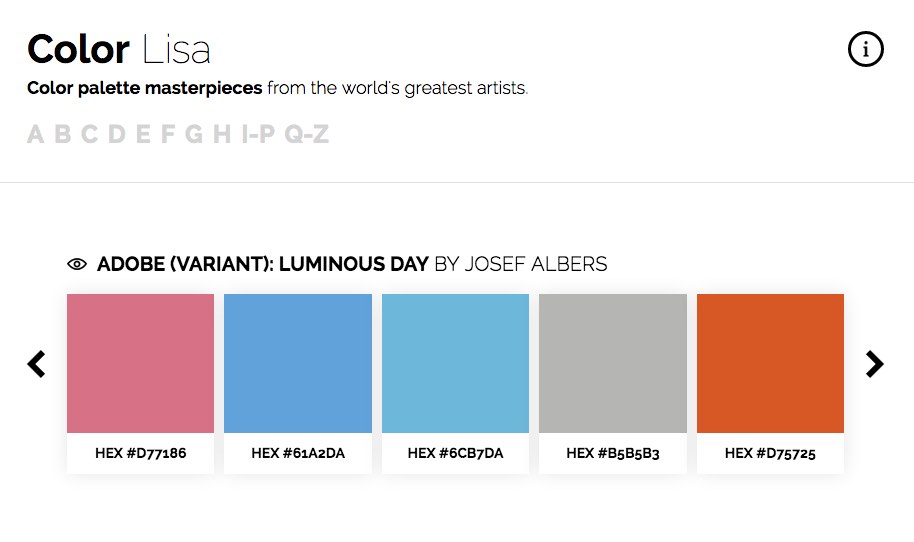
Task: Open the Adobe (Variant): Luminous Day title link
Action: point(262,265)
